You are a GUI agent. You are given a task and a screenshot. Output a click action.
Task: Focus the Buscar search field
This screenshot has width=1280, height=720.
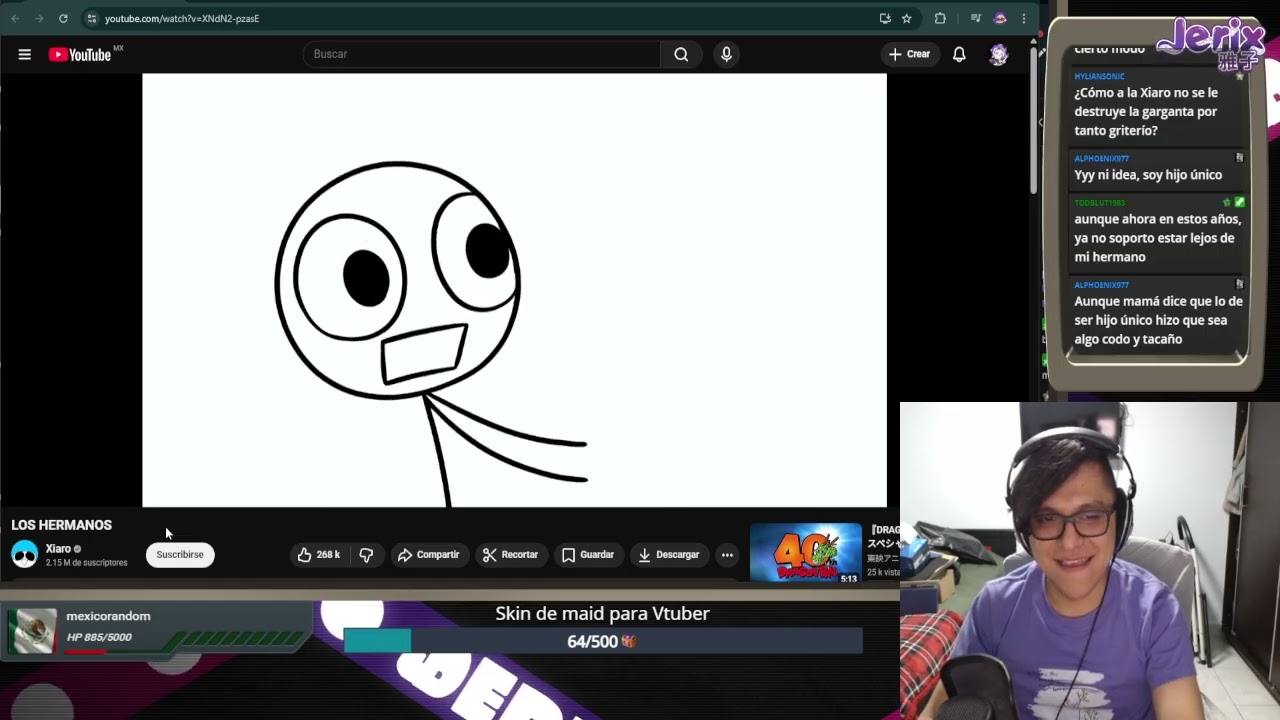coord(482,54)
